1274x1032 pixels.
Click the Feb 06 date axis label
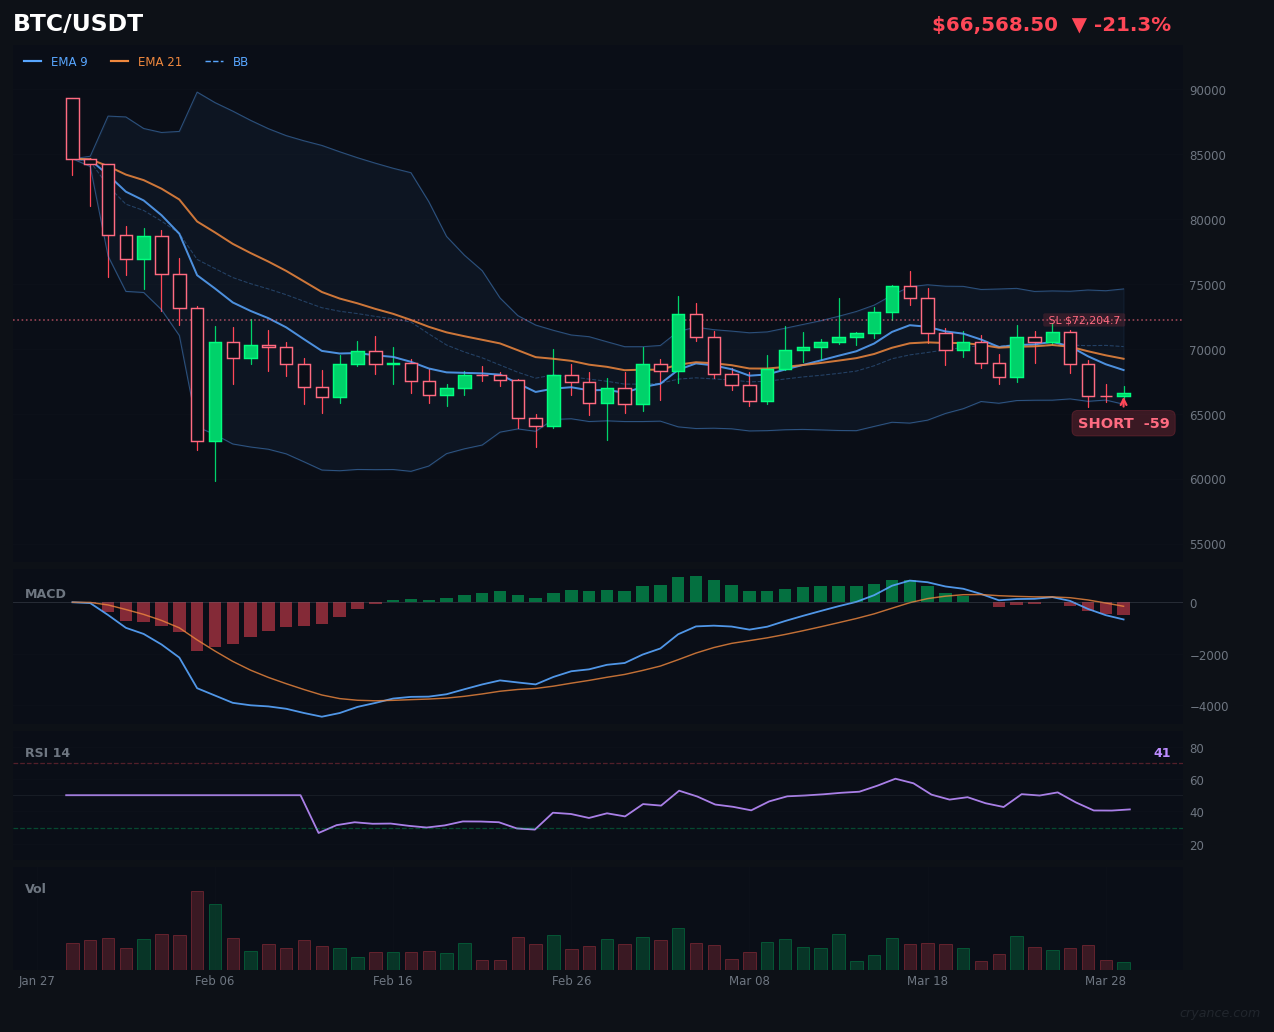point(214,981)
